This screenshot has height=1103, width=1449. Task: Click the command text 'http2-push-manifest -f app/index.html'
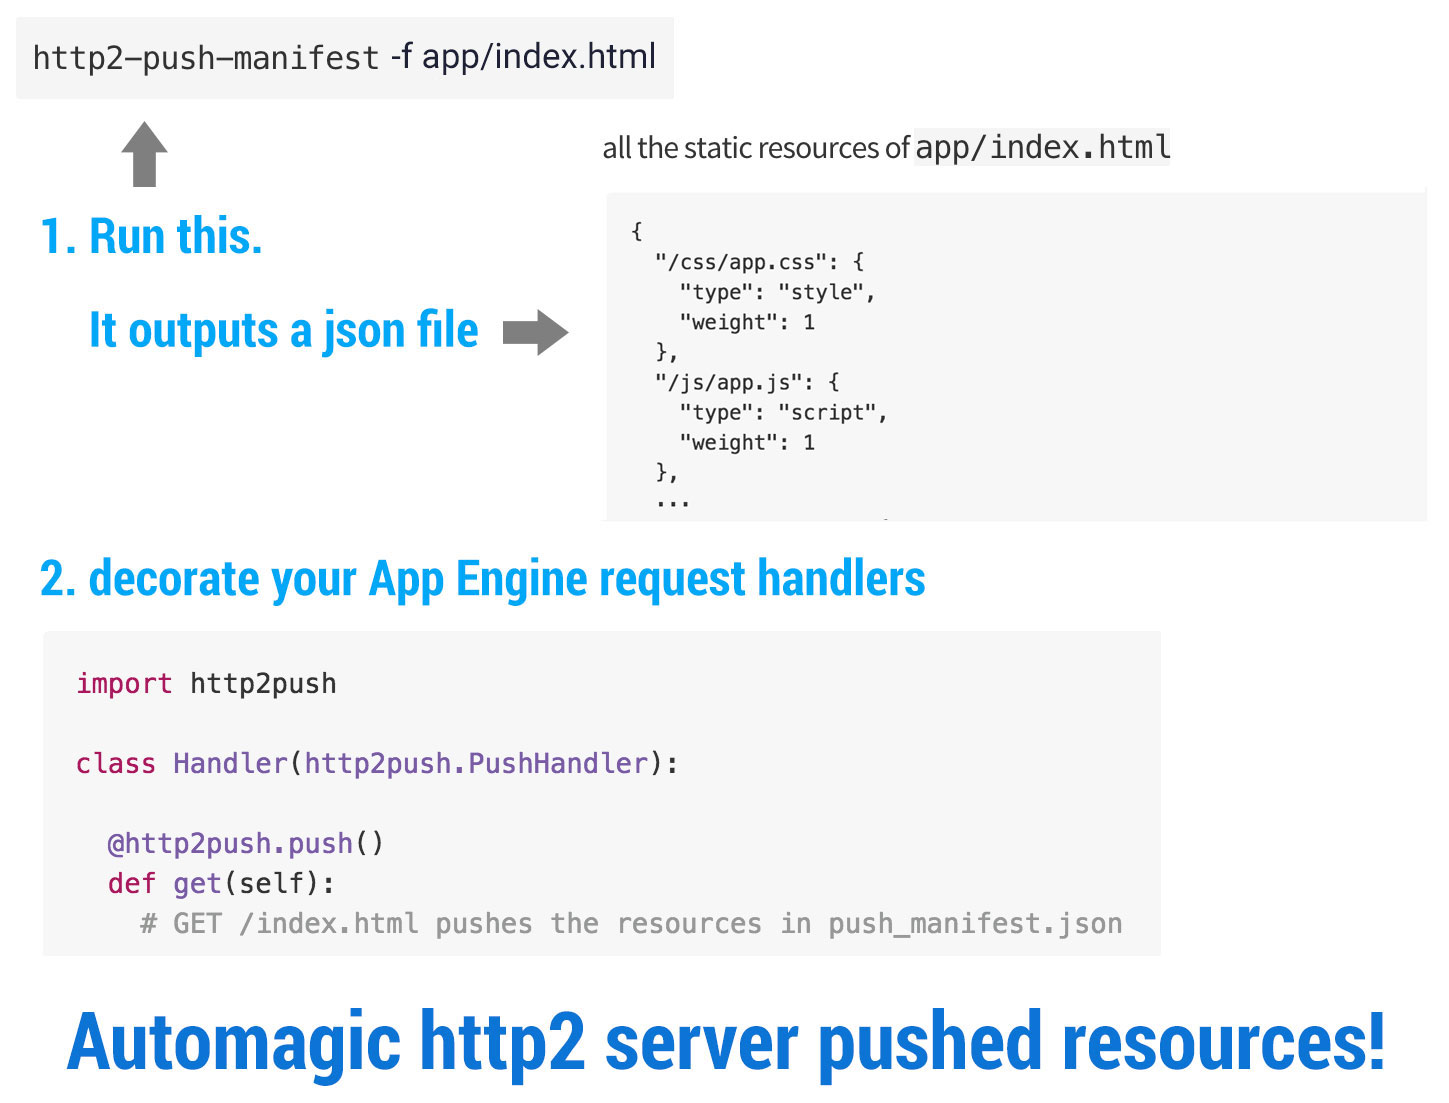click(344, 57)
